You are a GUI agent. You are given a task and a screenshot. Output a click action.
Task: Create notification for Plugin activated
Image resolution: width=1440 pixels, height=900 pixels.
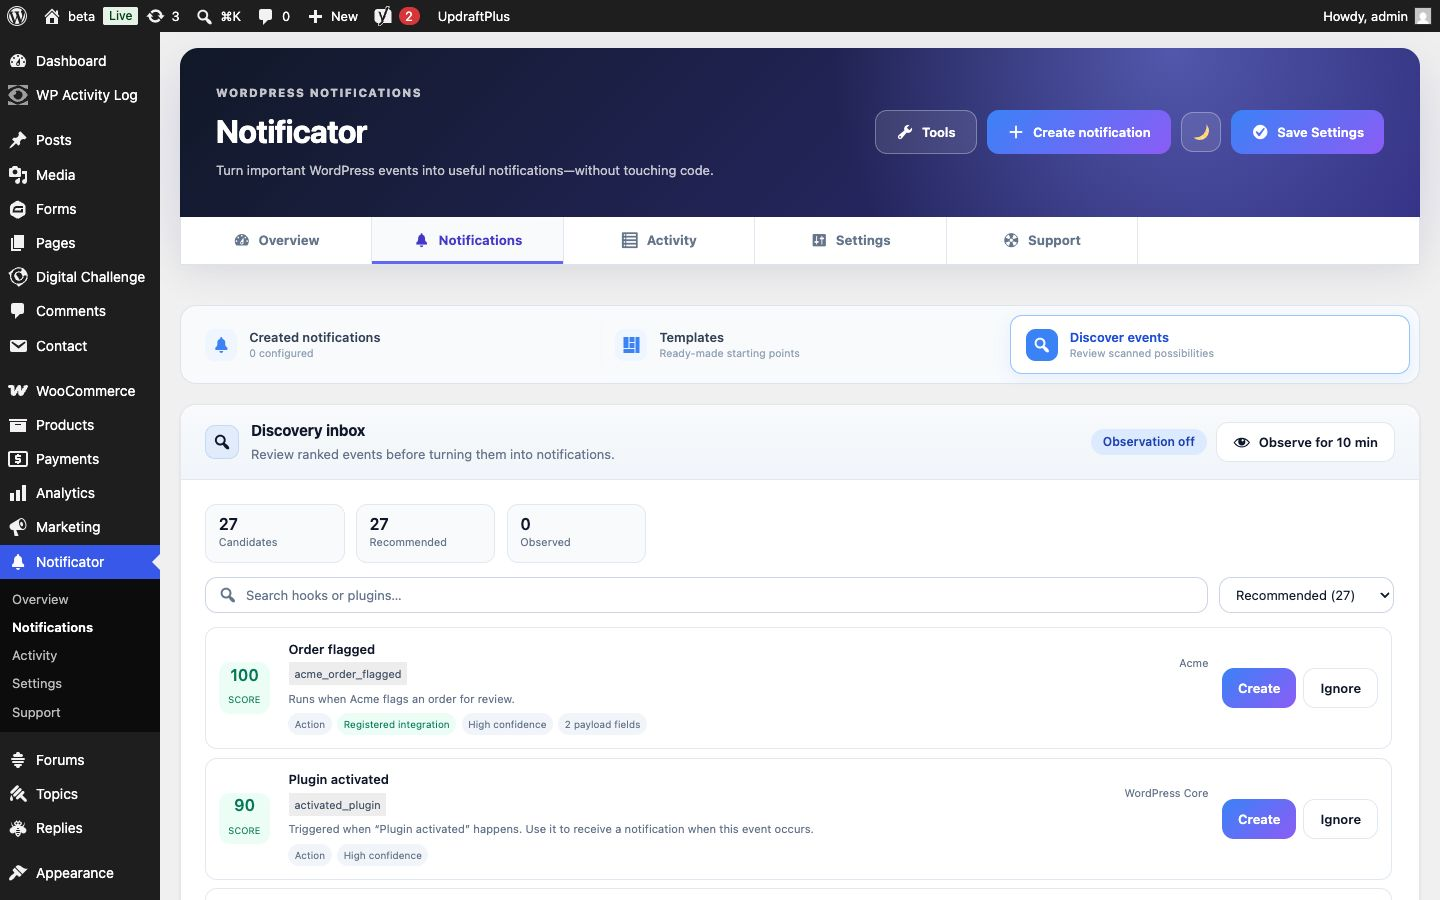[1259, 819]
